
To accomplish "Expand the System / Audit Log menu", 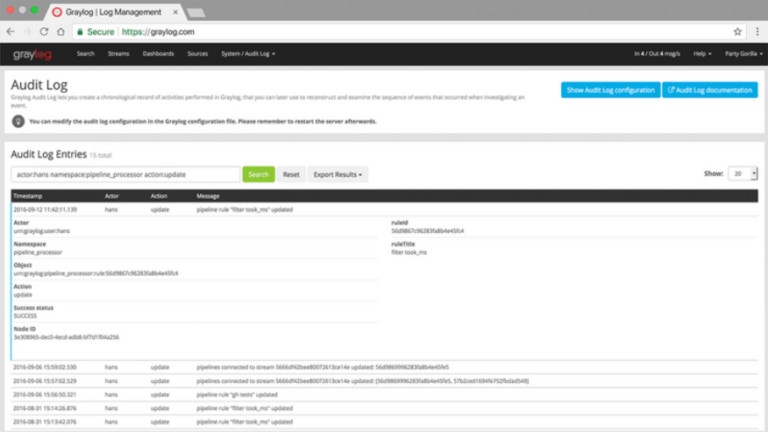I will click(x=248, y=54).
